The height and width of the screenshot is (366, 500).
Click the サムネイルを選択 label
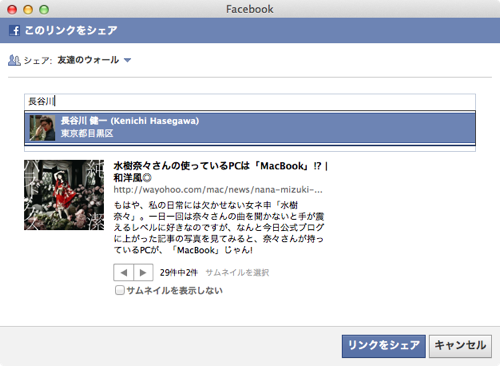click(237, 273)
